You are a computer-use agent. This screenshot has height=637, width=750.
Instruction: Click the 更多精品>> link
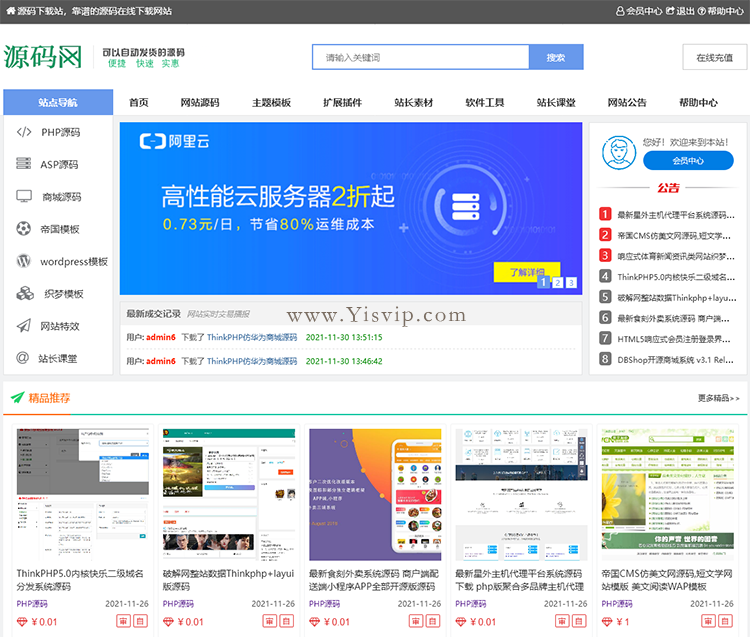point(718,398)
